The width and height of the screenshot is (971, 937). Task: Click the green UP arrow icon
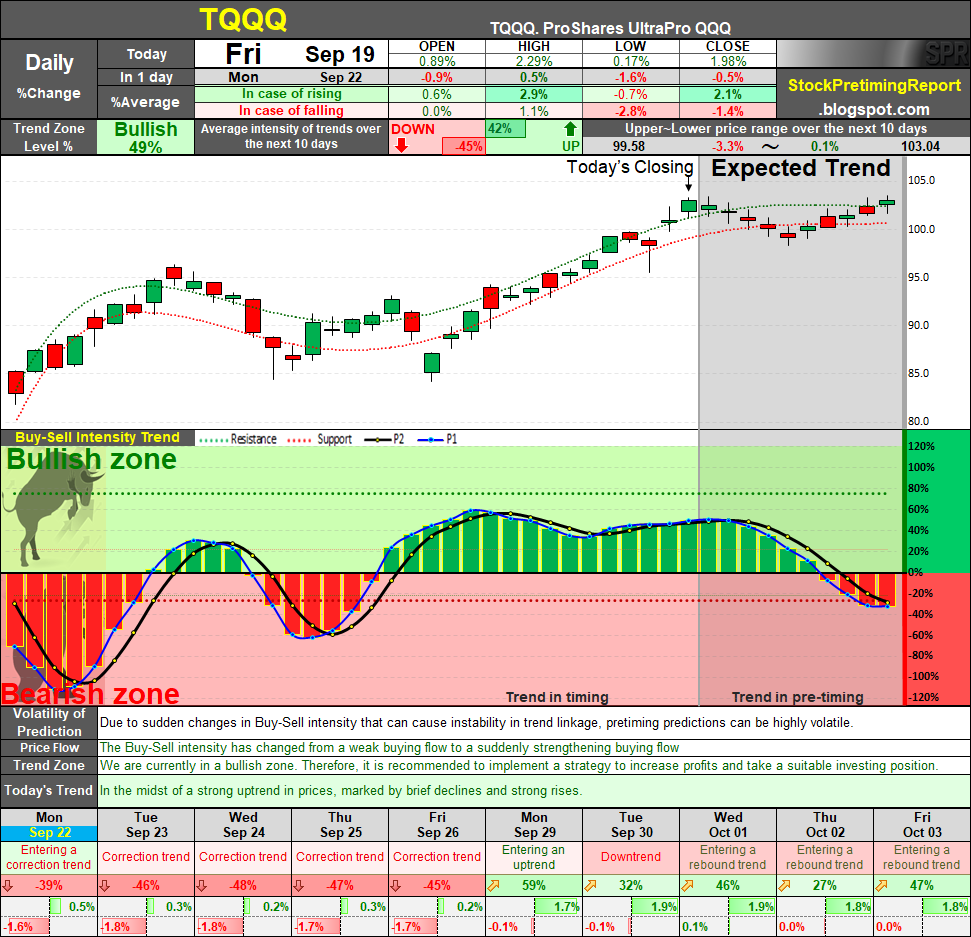[x=570, y=129]
